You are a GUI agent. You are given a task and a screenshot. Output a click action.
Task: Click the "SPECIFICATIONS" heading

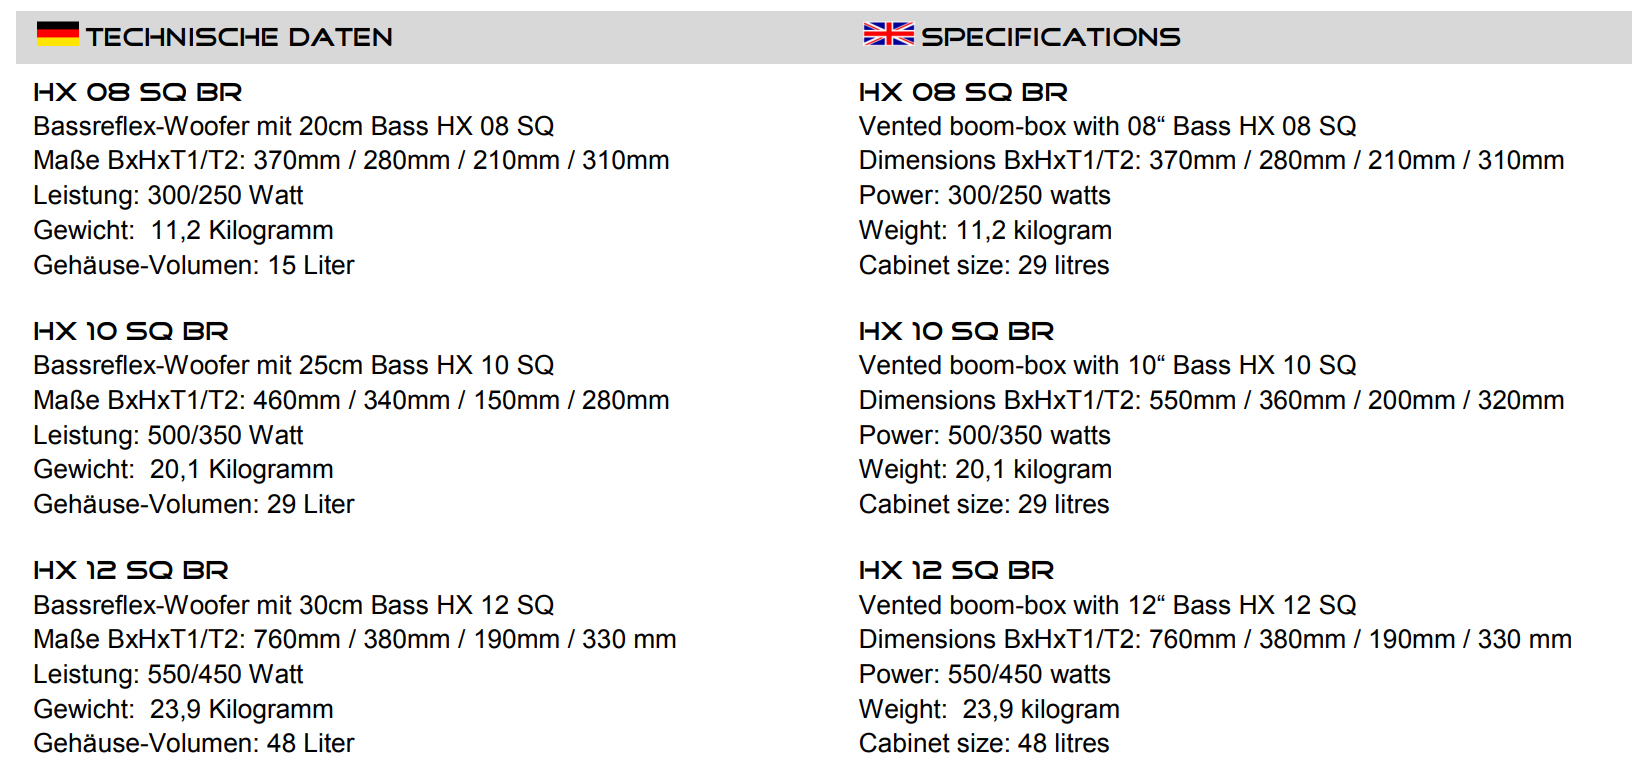click(1050, 37)
